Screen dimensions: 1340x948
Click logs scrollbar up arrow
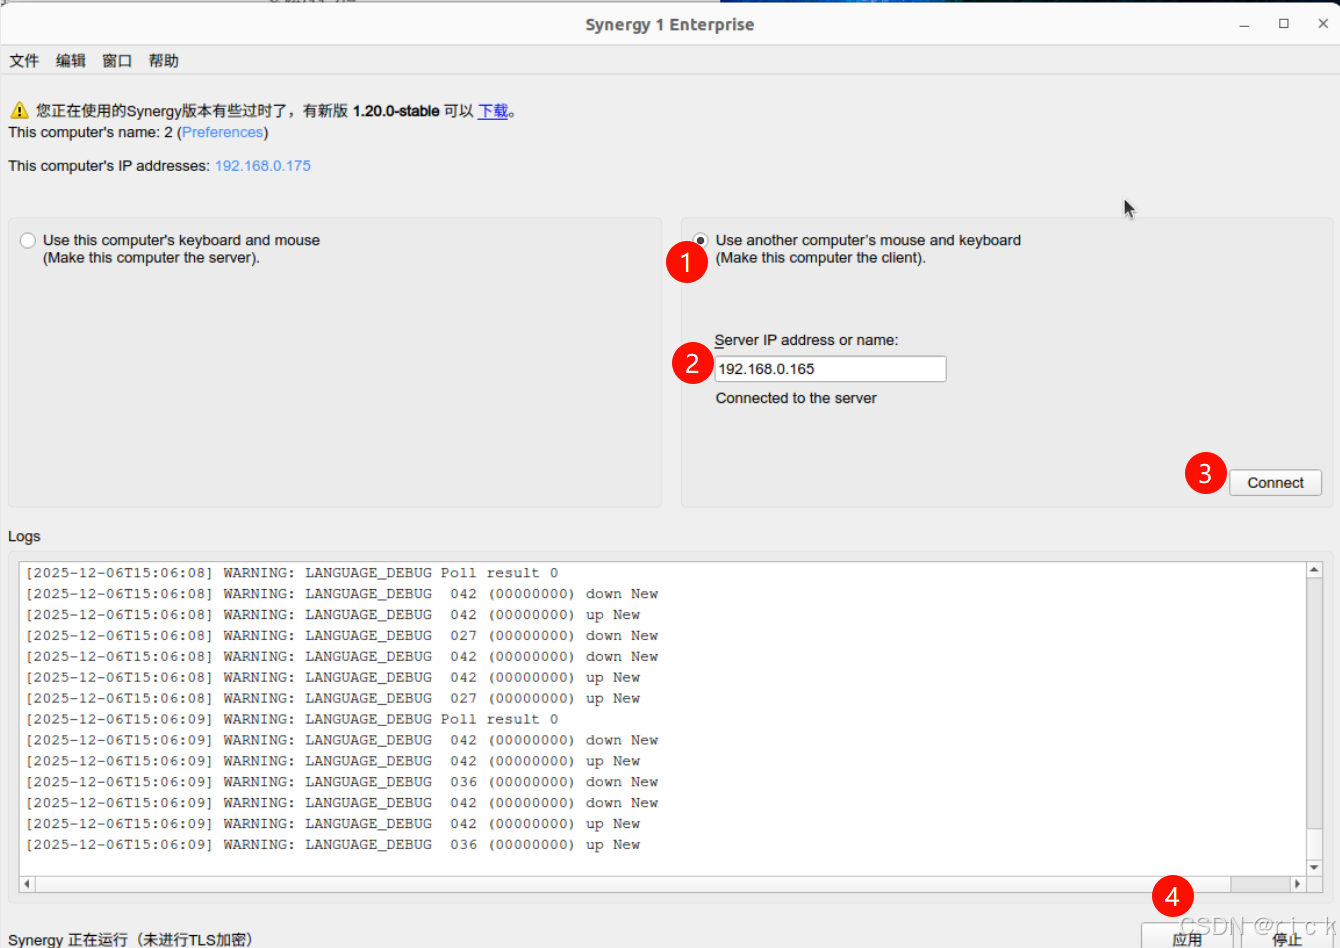pos(1314,570)
